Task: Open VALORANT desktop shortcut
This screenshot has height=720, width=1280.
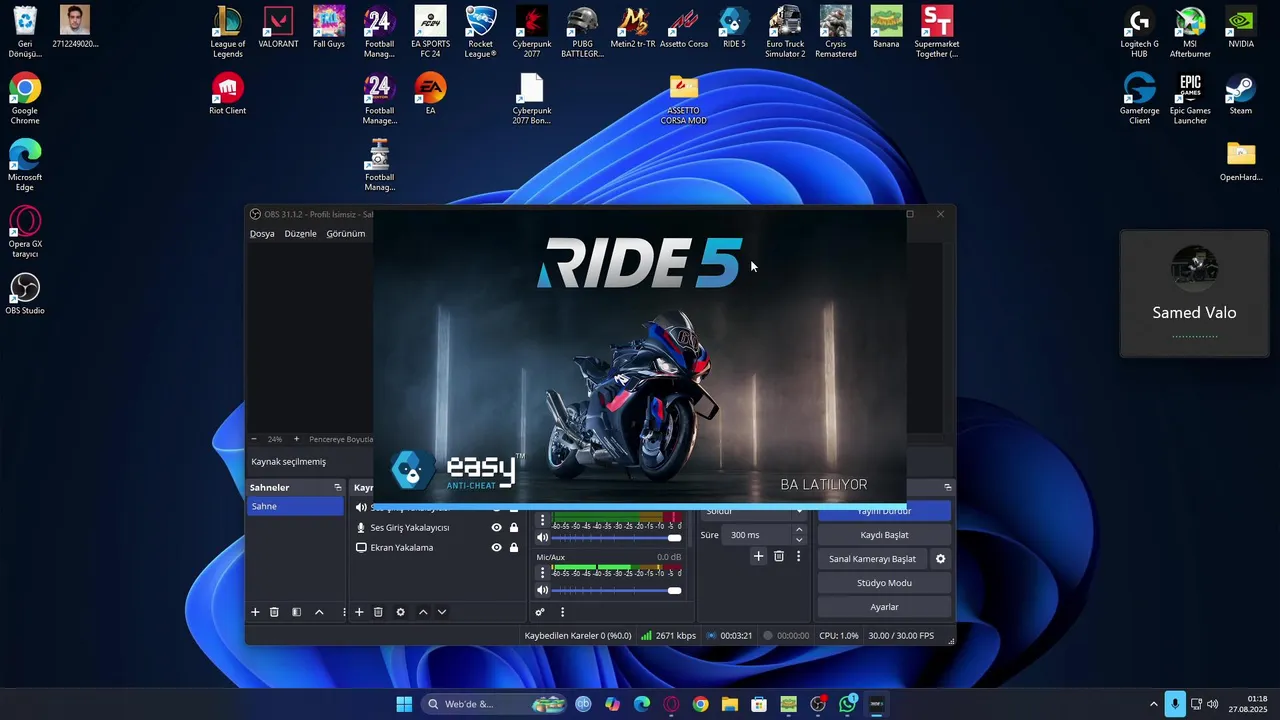Action: (x=278, y=27)
